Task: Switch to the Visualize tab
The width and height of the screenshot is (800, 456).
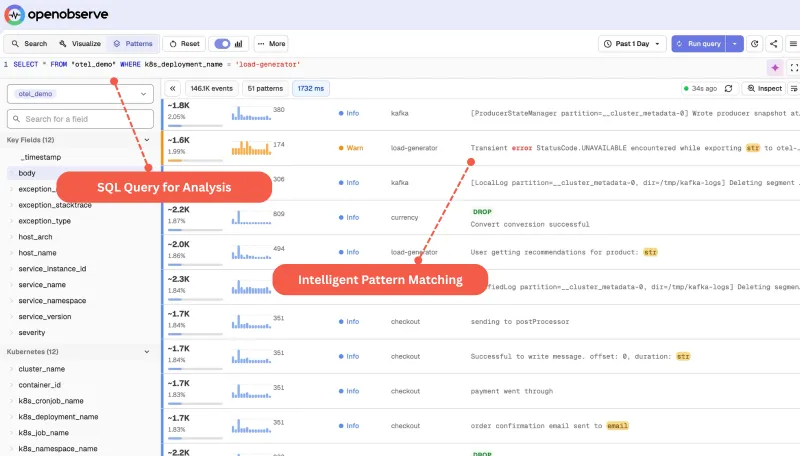Action: pyautogui.click(x=80, y=44)
